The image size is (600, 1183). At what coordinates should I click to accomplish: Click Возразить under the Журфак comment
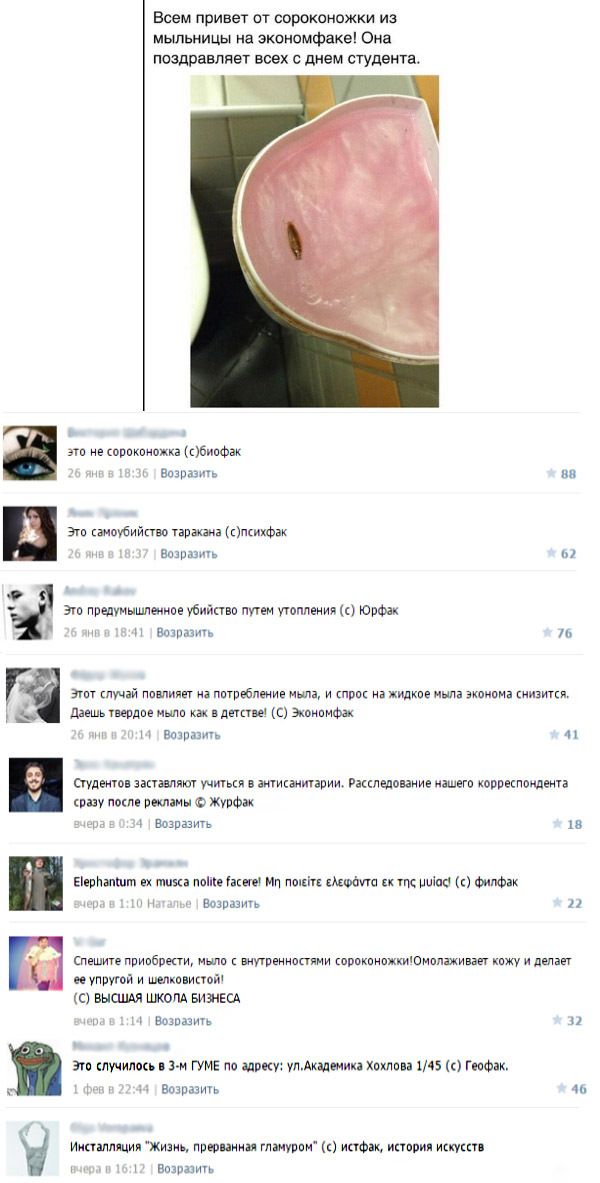click(183, 824)
